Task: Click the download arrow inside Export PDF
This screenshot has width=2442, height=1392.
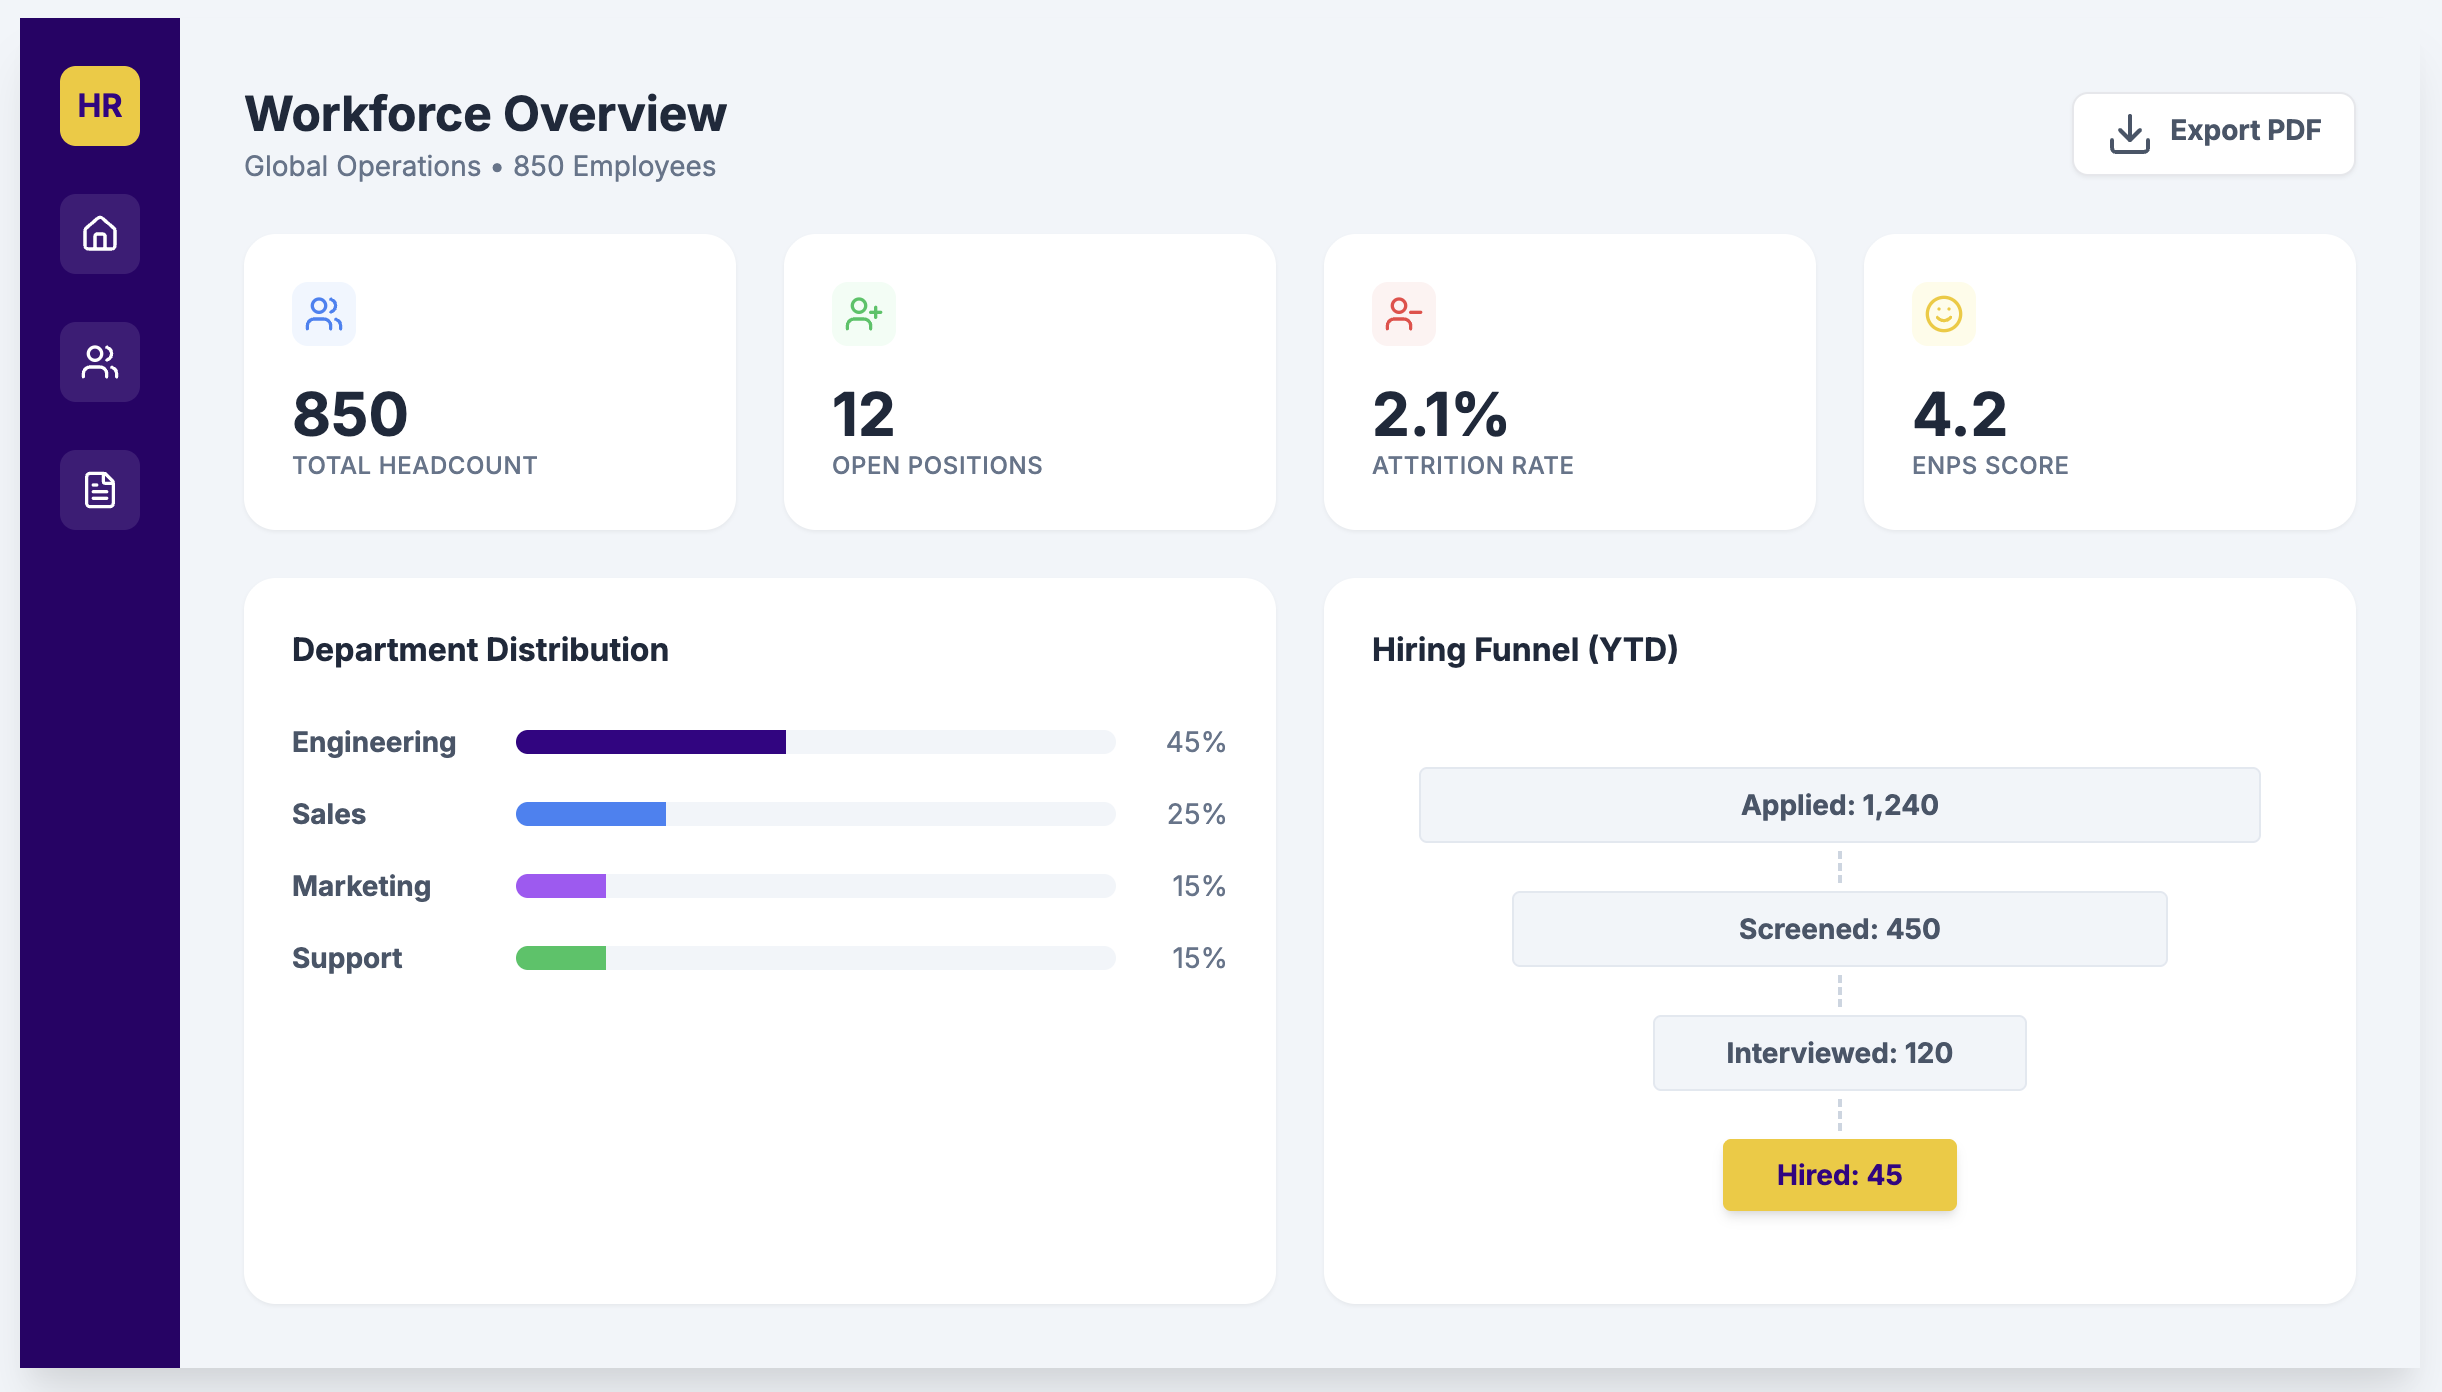Action: pyautogui.click(x=2131, y=132)
